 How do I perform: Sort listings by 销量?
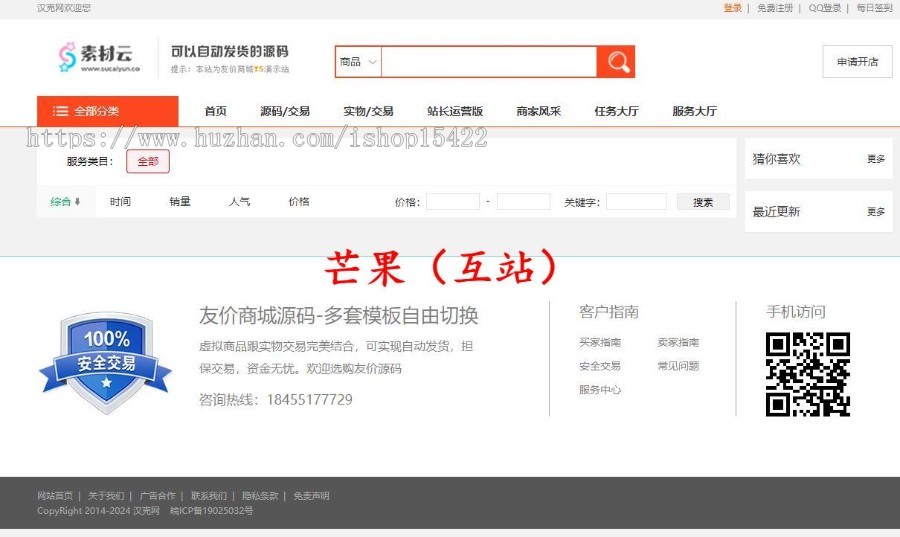point(180,202)
